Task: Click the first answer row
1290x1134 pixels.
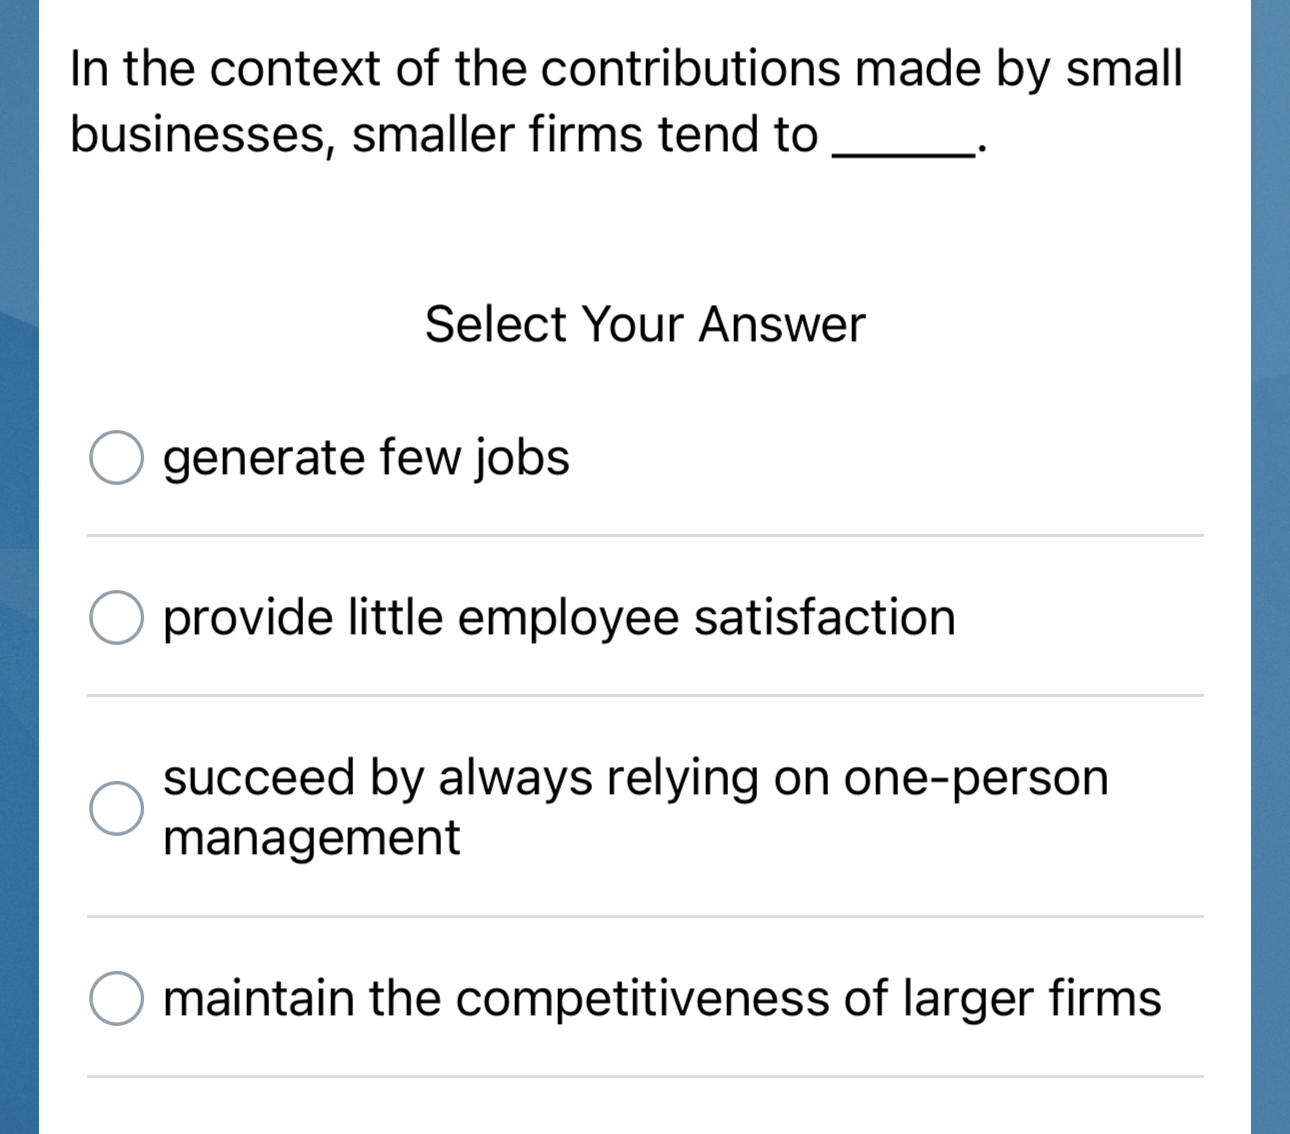Action: point(645,458)
